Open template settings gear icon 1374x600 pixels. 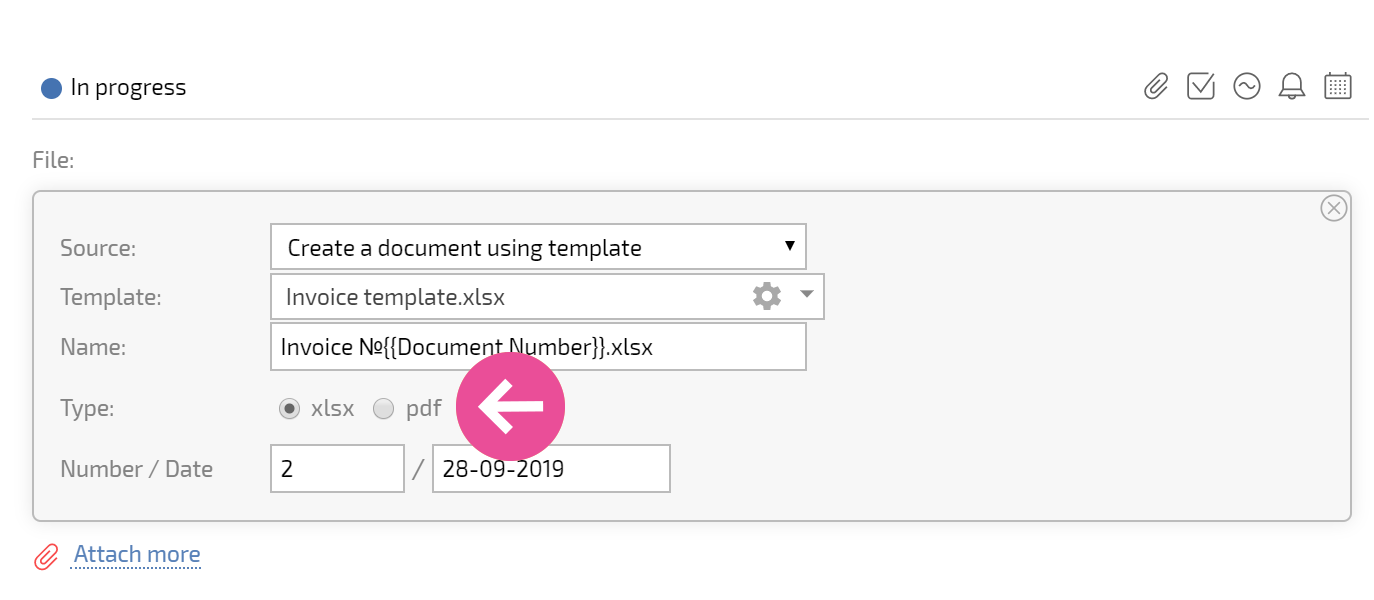[x=767, y=296]
